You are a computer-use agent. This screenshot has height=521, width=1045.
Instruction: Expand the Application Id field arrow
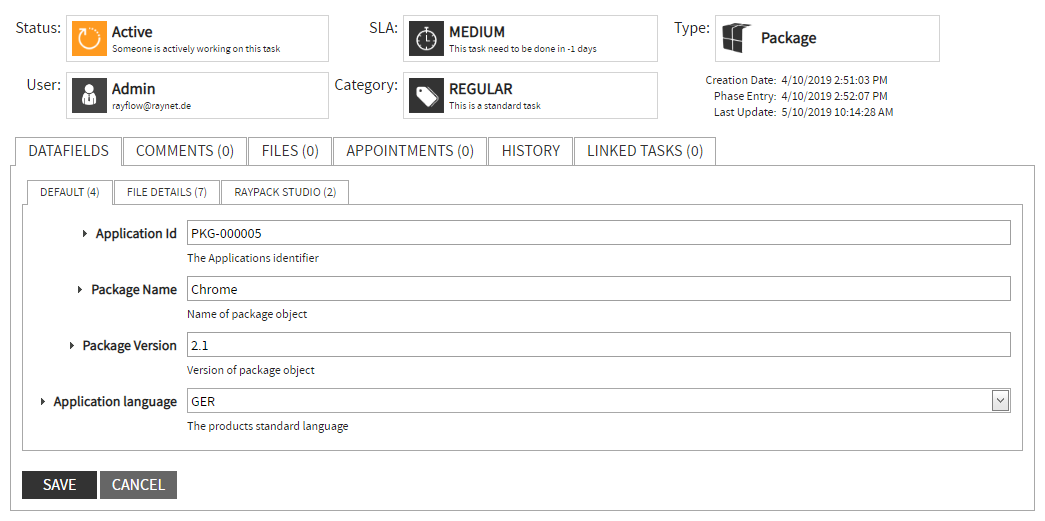coord(85,234)
